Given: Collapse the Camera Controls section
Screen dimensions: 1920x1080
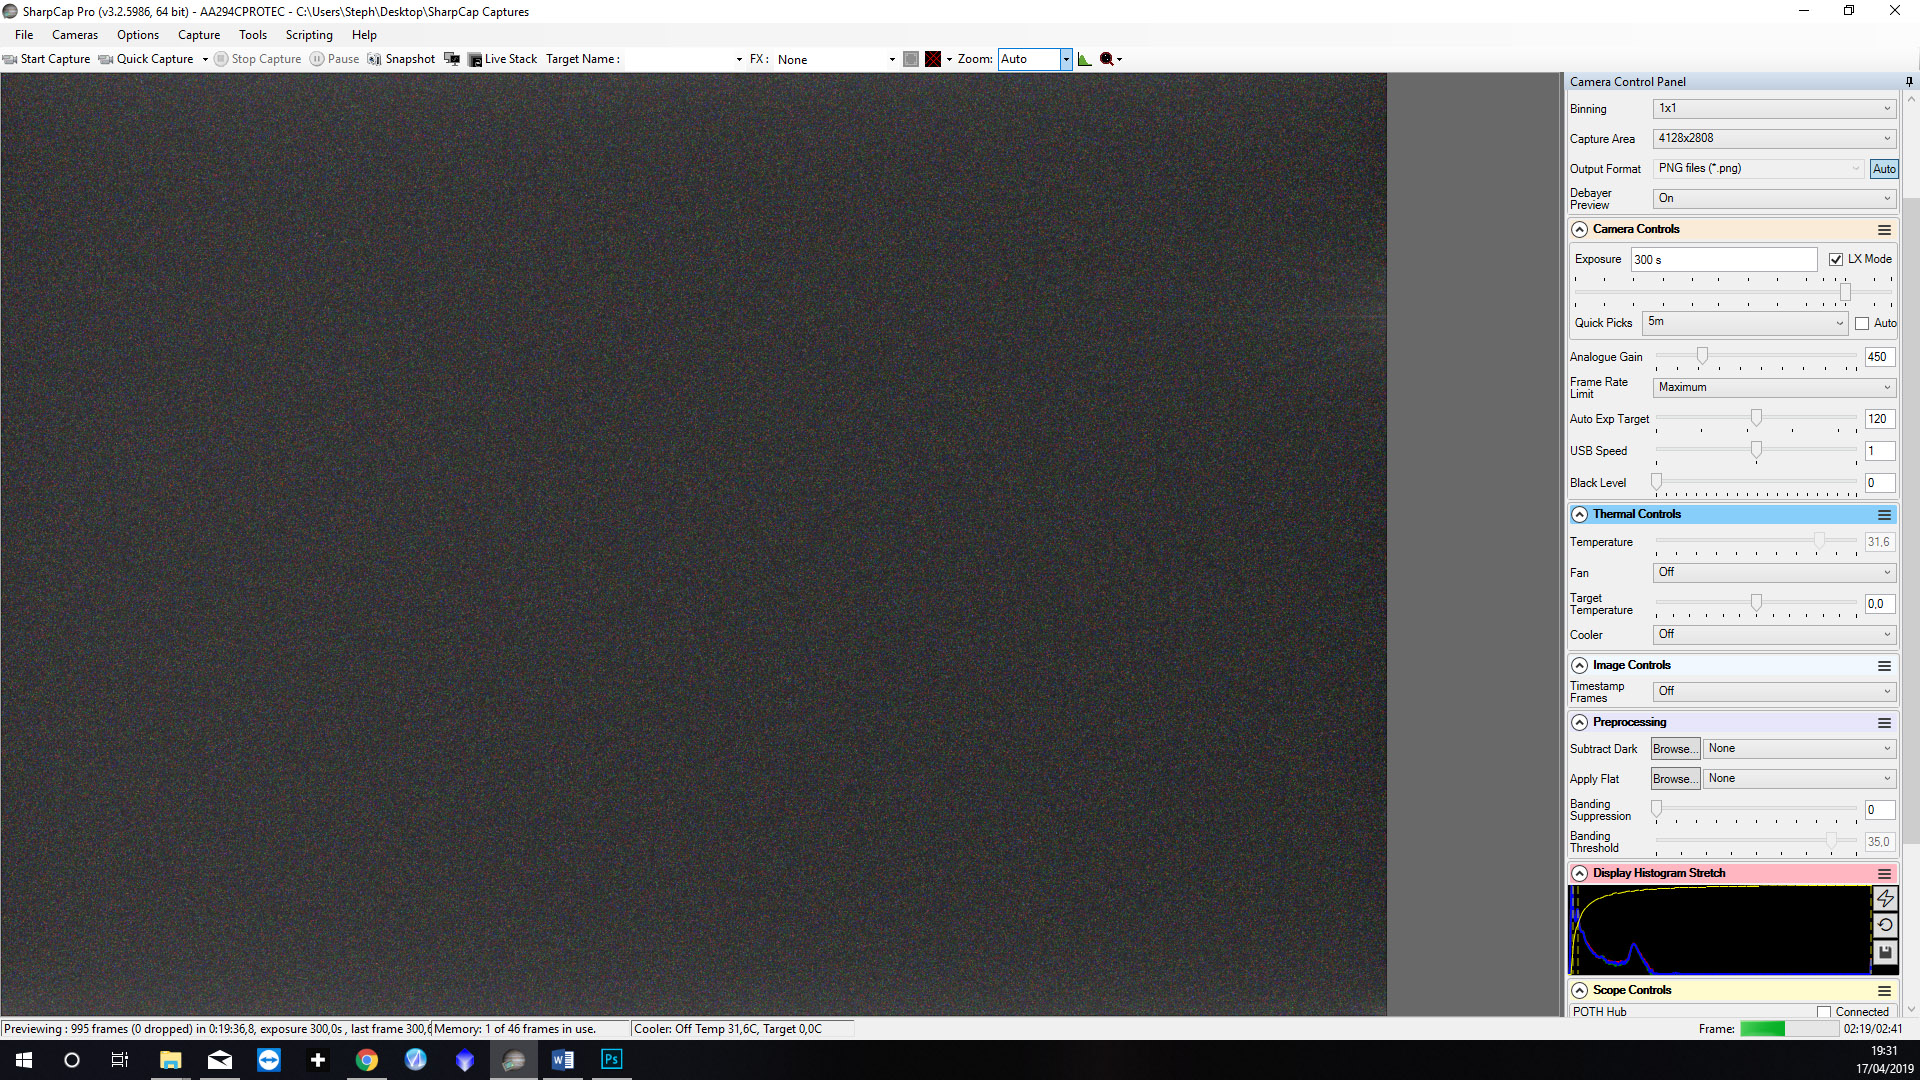Looking at the screenshot, I should [1580, 230].
